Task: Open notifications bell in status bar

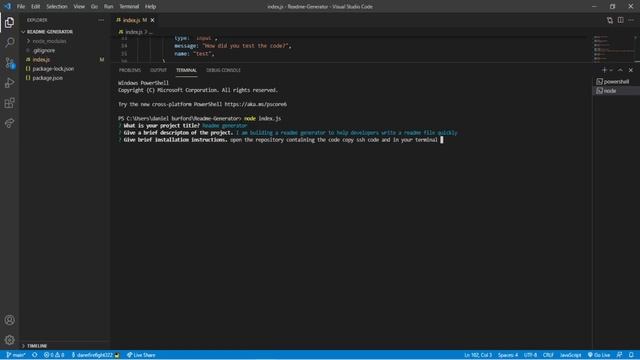Action: tap(631, 355)
